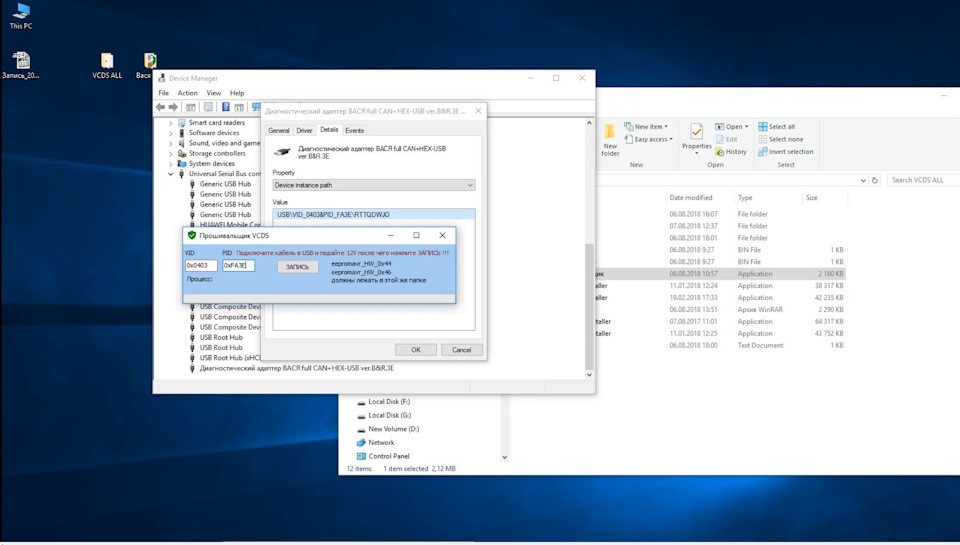Select value USB\VID_0403&PID_FA3E\RTTQDWJO
The width and height of the screenshot is (960, 545).
373,215
